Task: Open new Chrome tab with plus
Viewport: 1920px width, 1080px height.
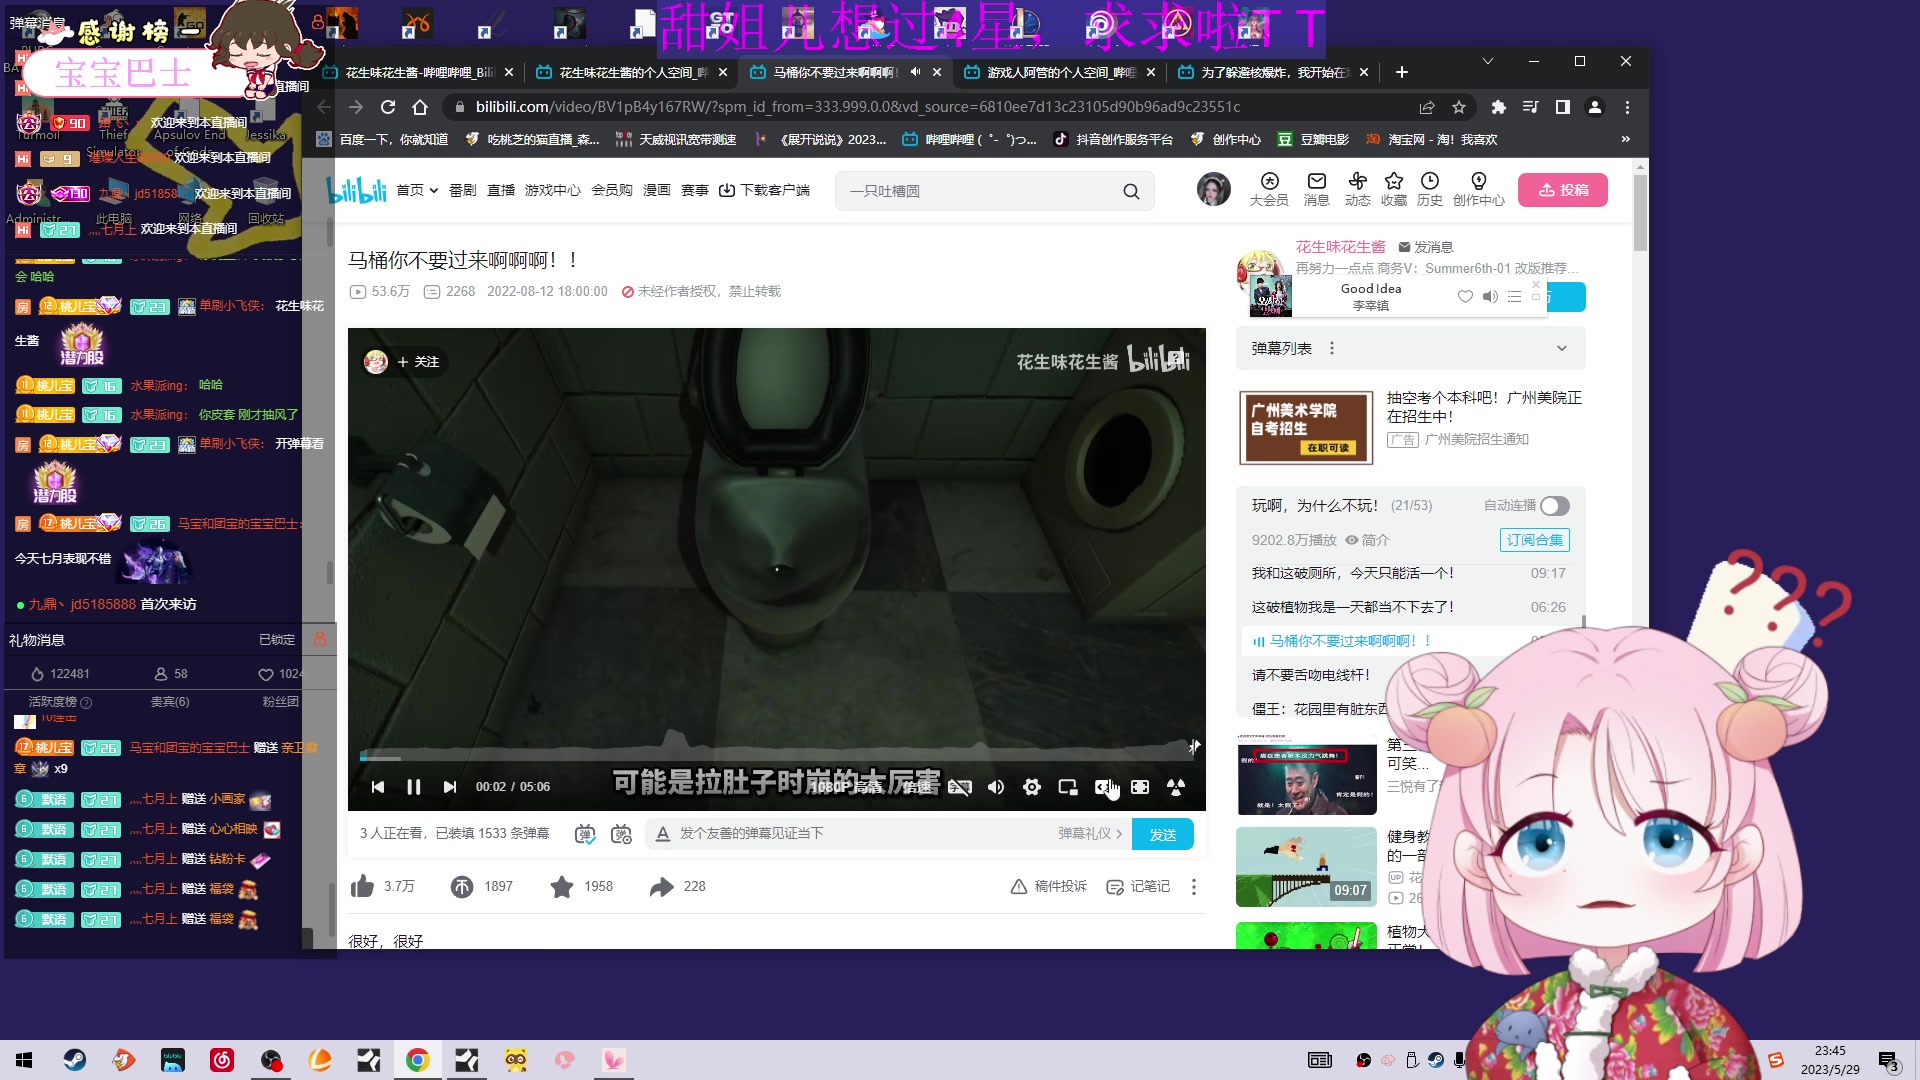Action: point(1401,72)
